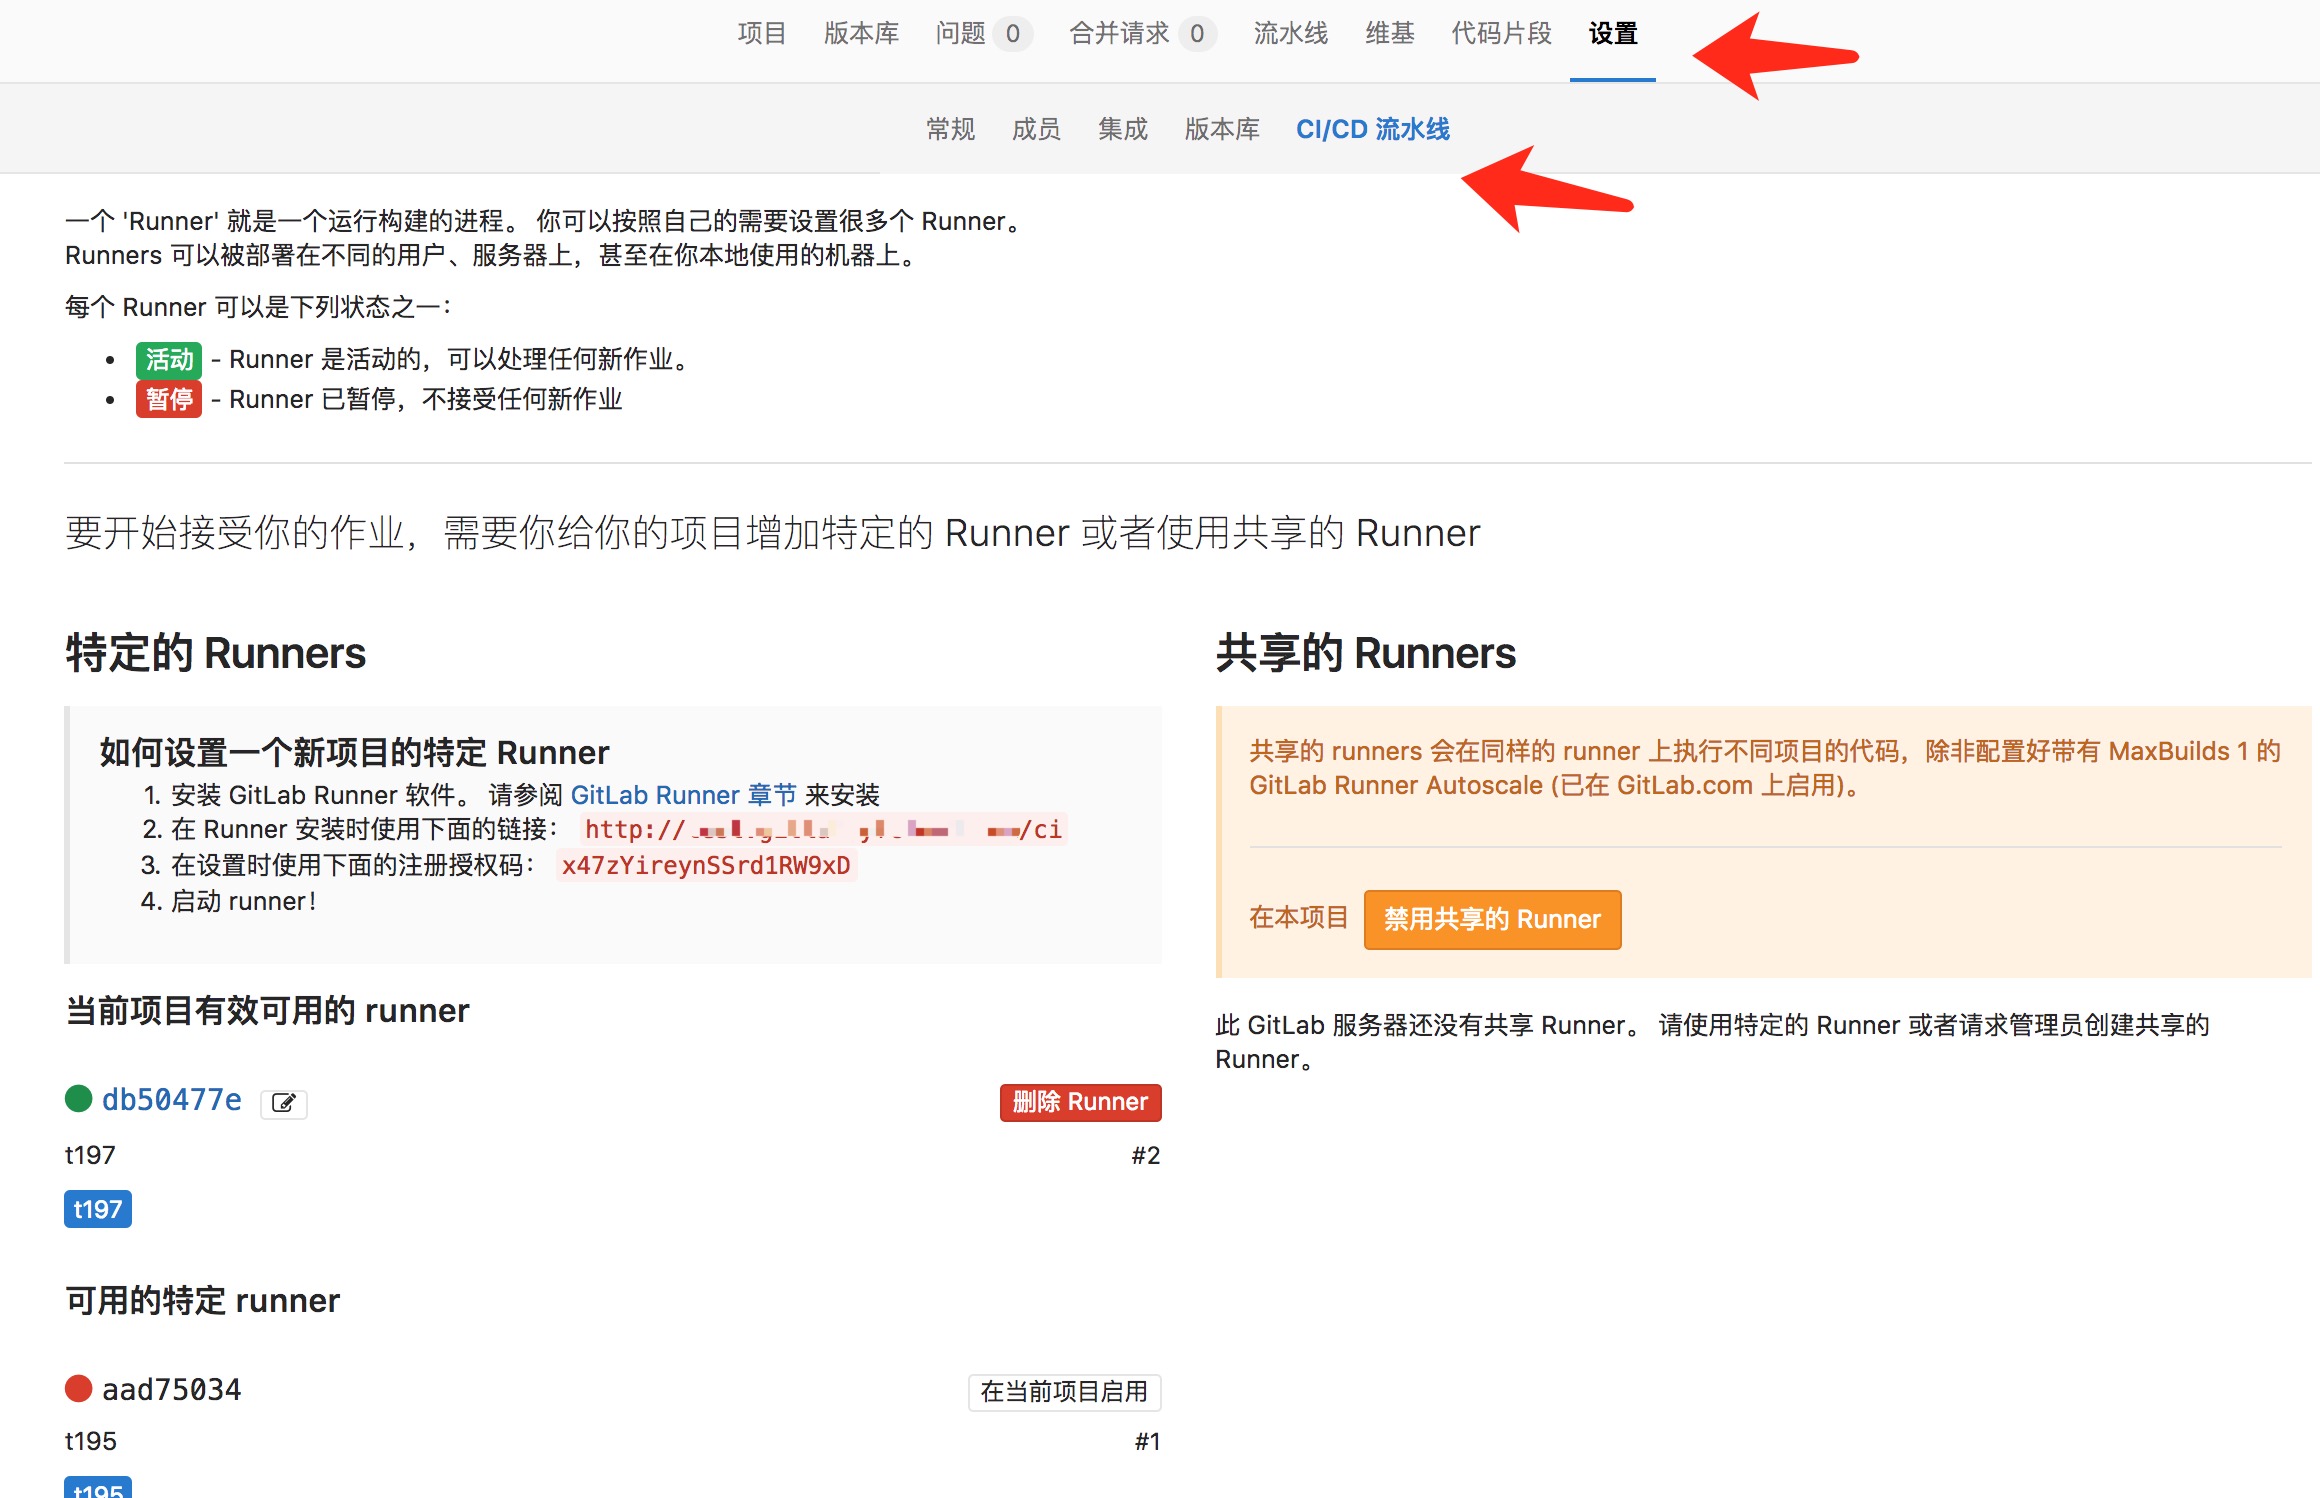The image size is (2320, 1498).
Task: Switch to the 集成 settings sub-tab
Action: click(1122, 130)
